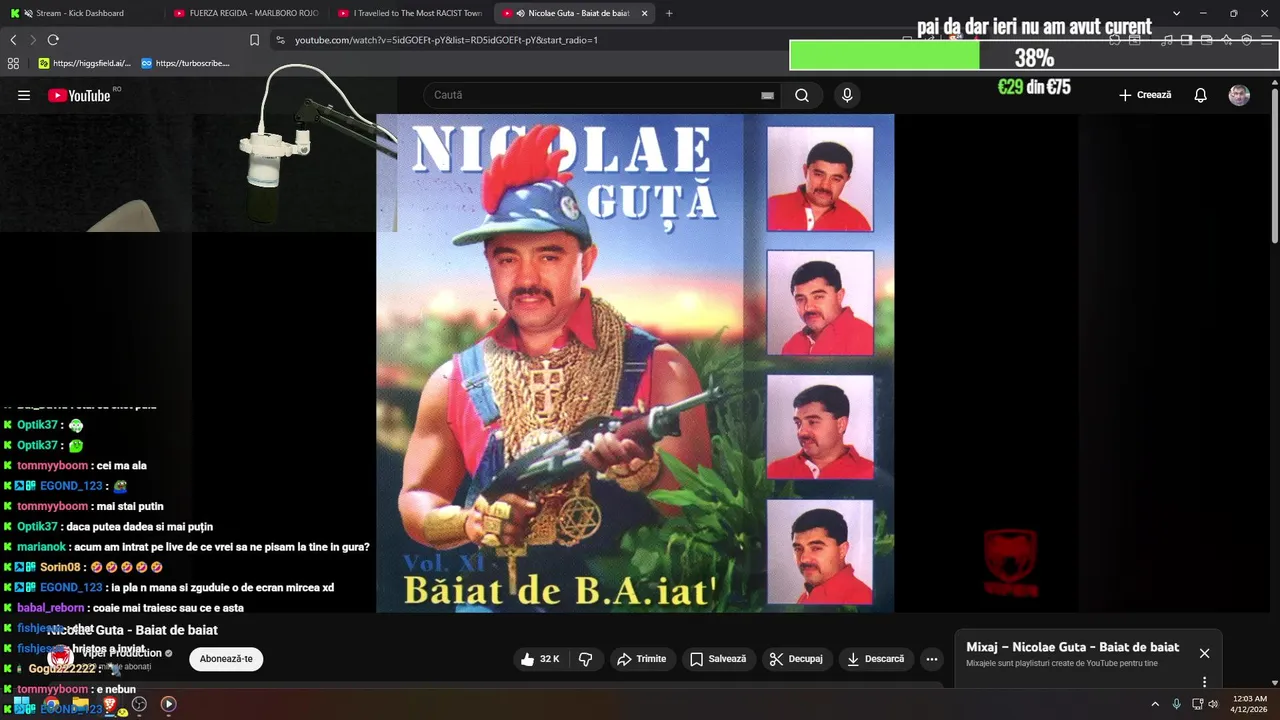
Task: Switch to I Travelled to The Most RACIST Town tab
Action: [x=409, y=13]
